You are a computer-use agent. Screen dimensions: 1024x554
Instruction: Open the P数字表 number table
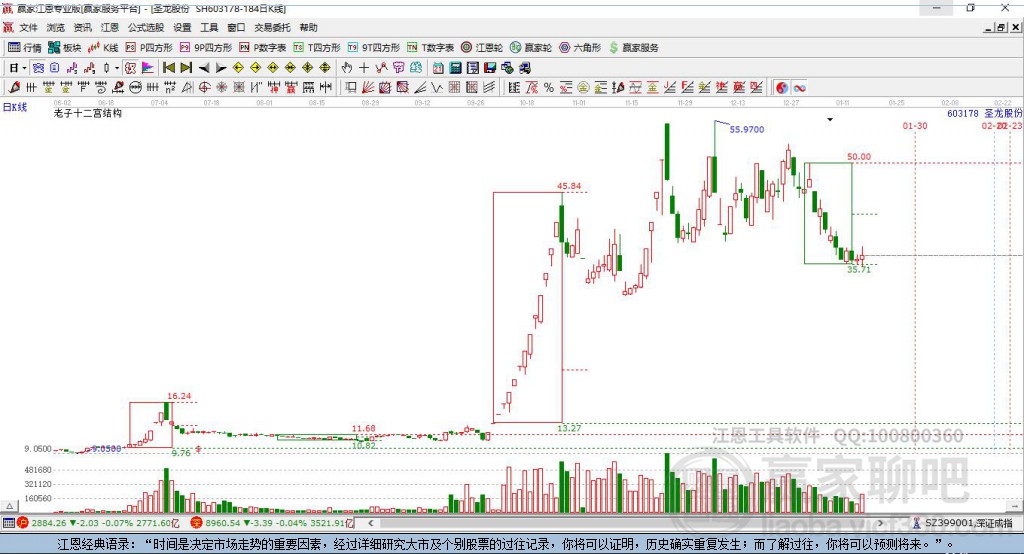263,48
